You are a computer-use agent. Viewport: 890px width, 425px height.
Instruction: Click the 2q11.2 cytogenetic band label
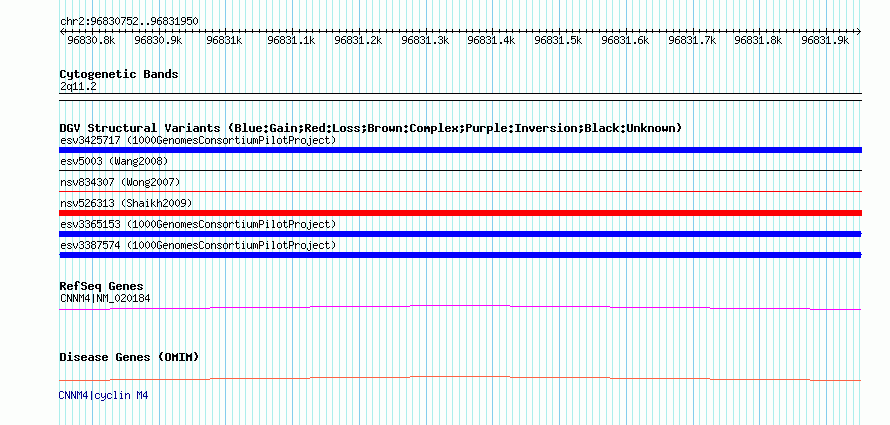point(78,86)
